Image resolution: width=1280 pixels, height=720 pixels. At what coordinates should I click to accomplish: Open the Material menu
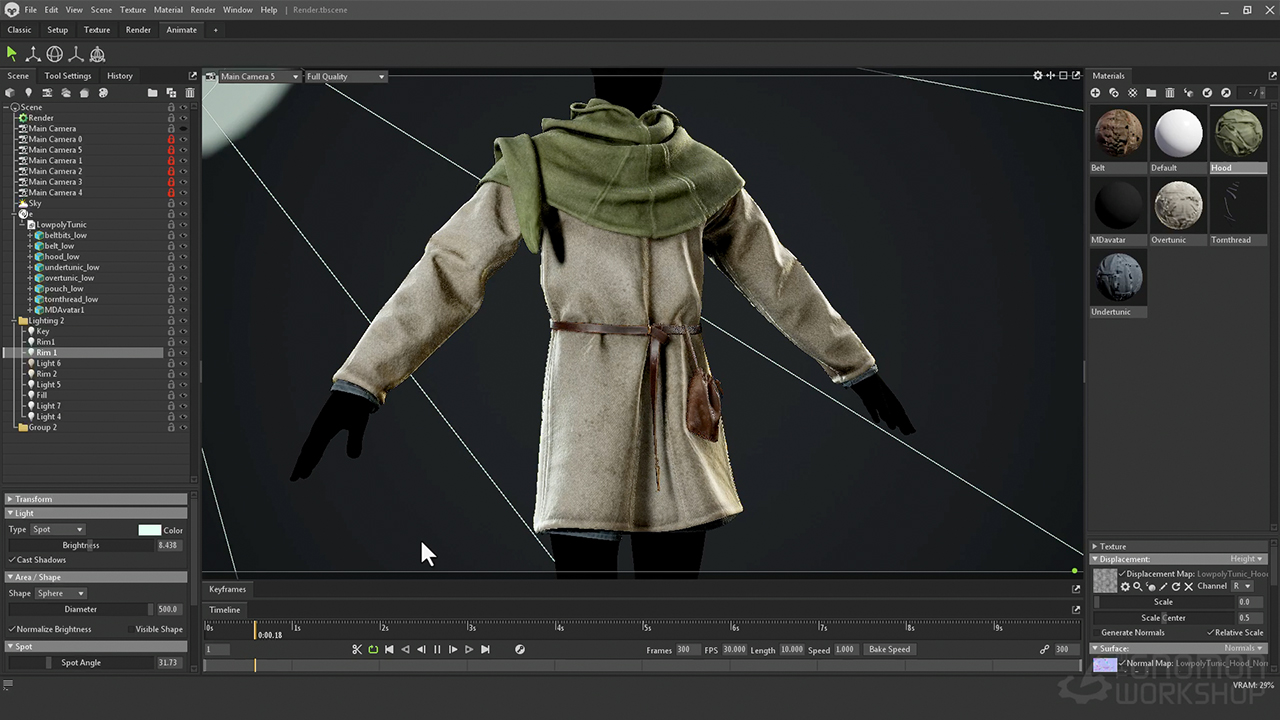pos(168,10)
